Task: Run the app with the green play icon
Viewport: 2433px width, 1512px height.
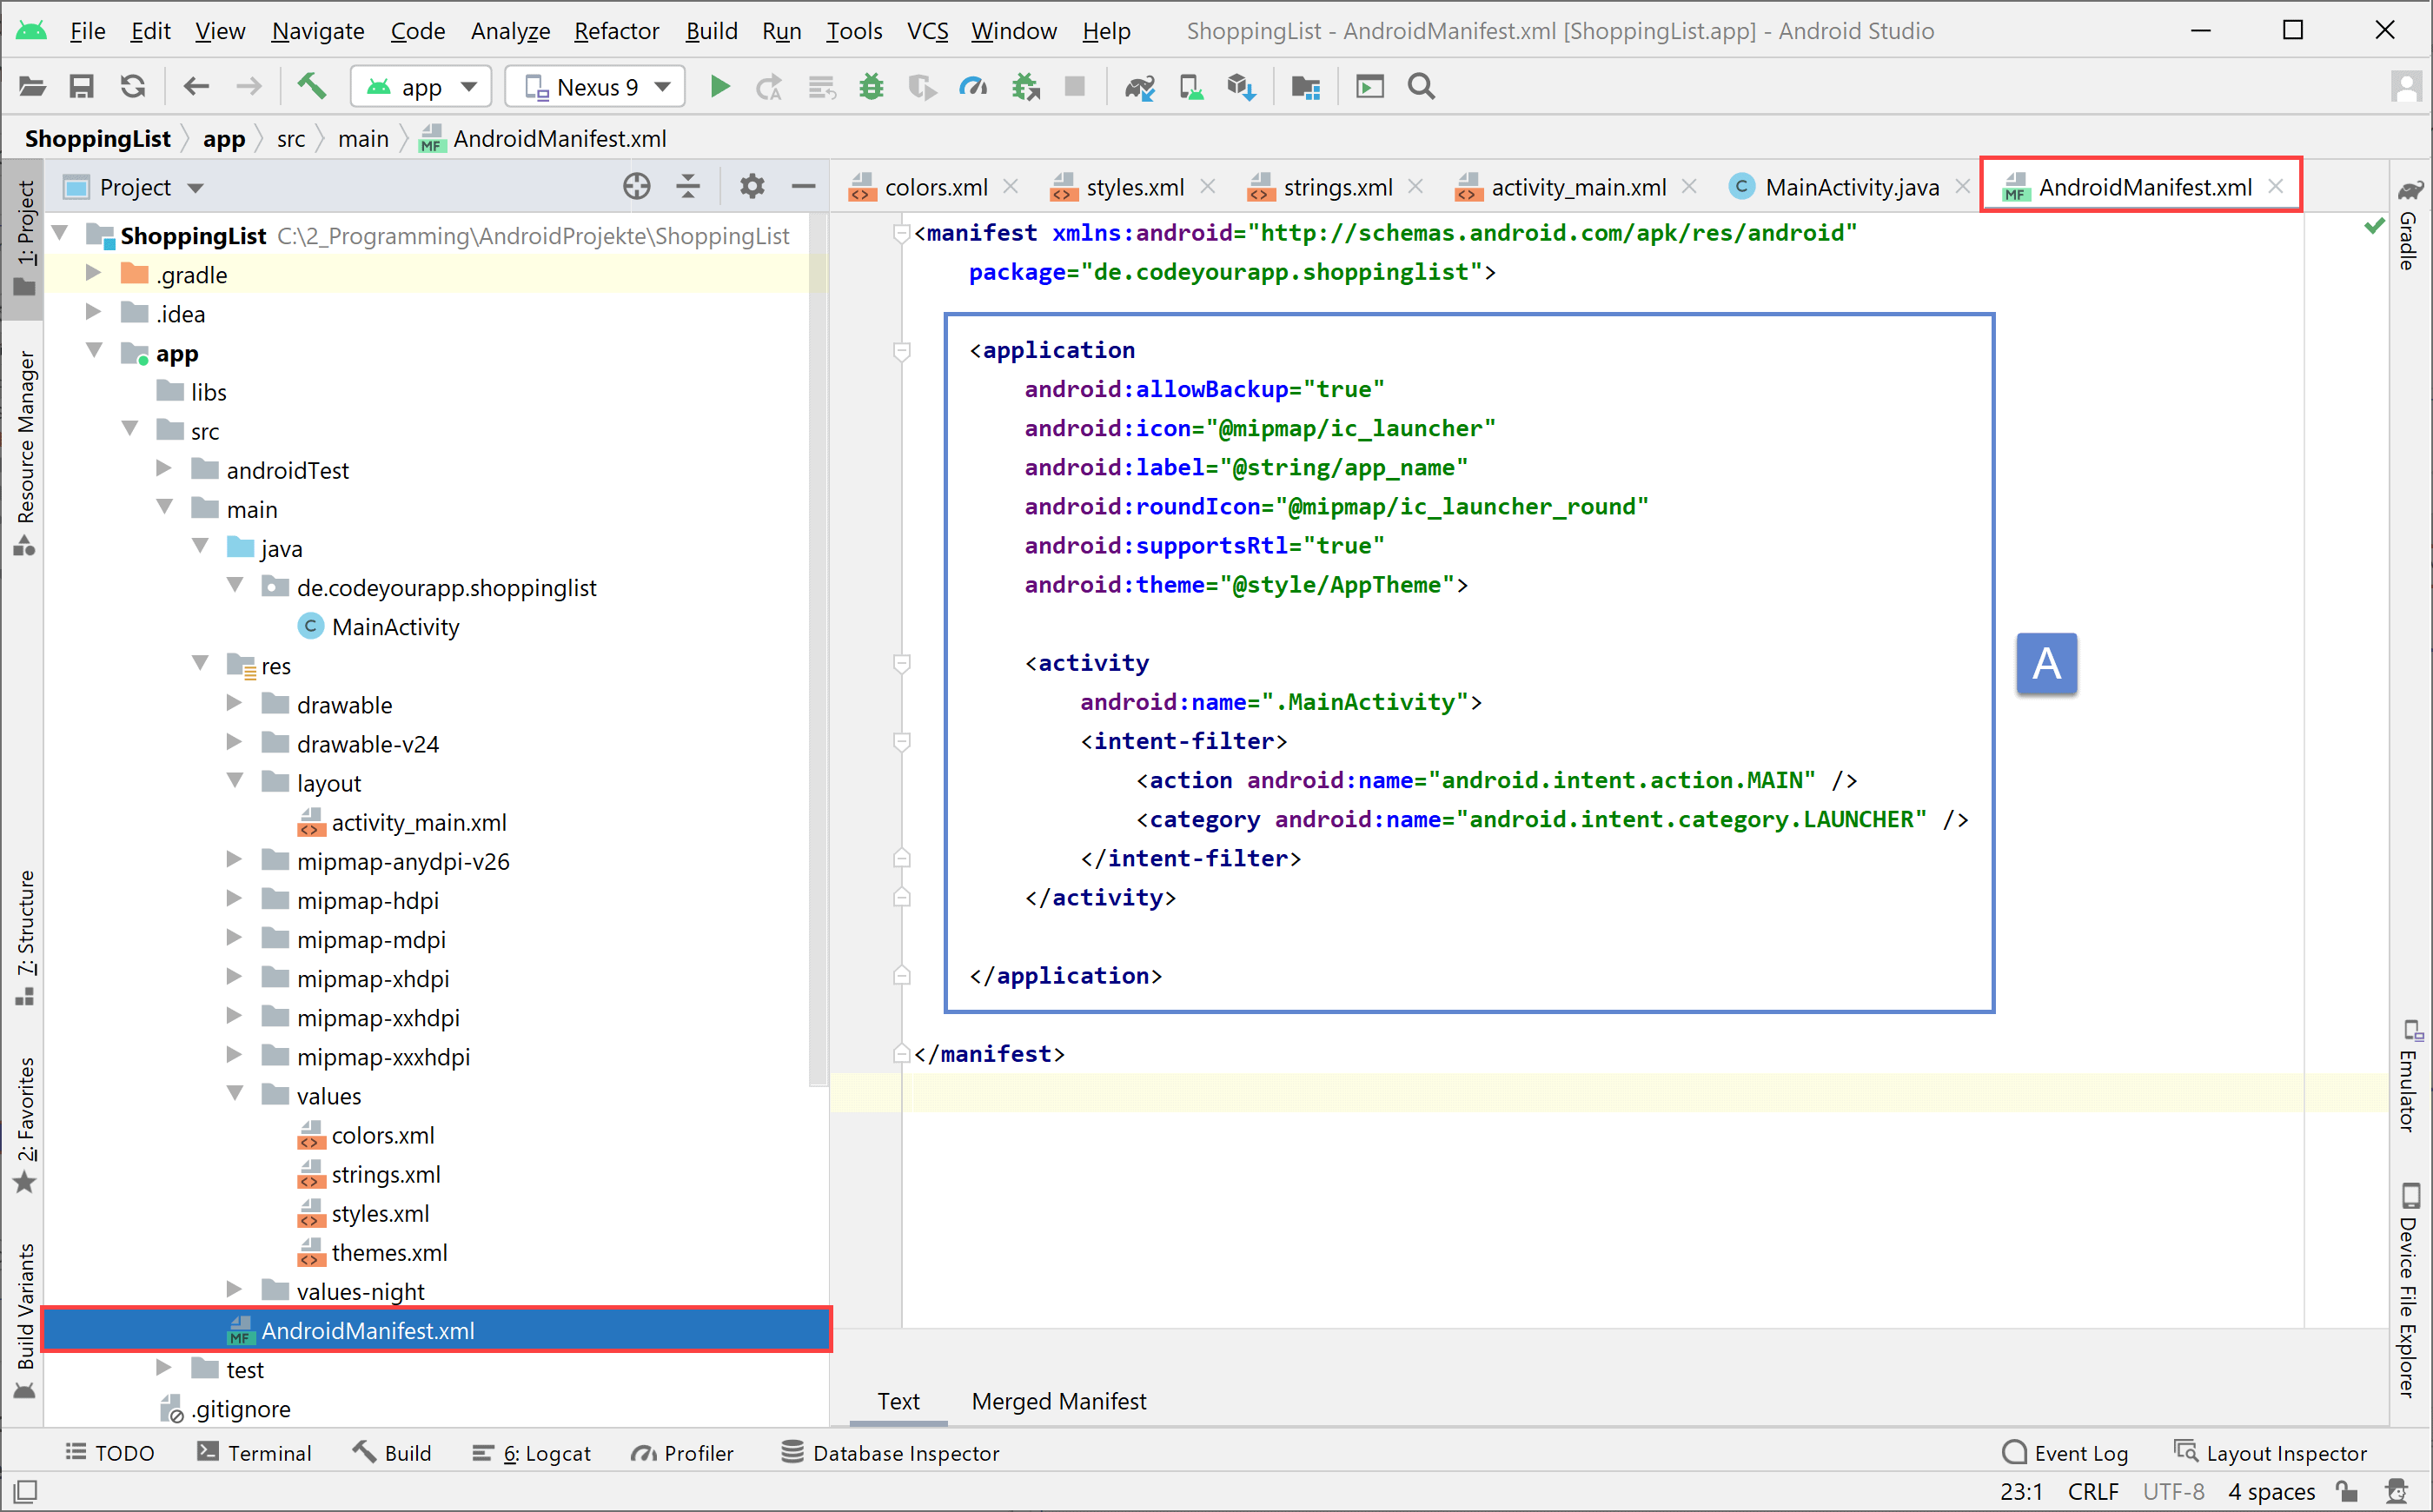Action: pyautogui.click(x=719, y=87)
